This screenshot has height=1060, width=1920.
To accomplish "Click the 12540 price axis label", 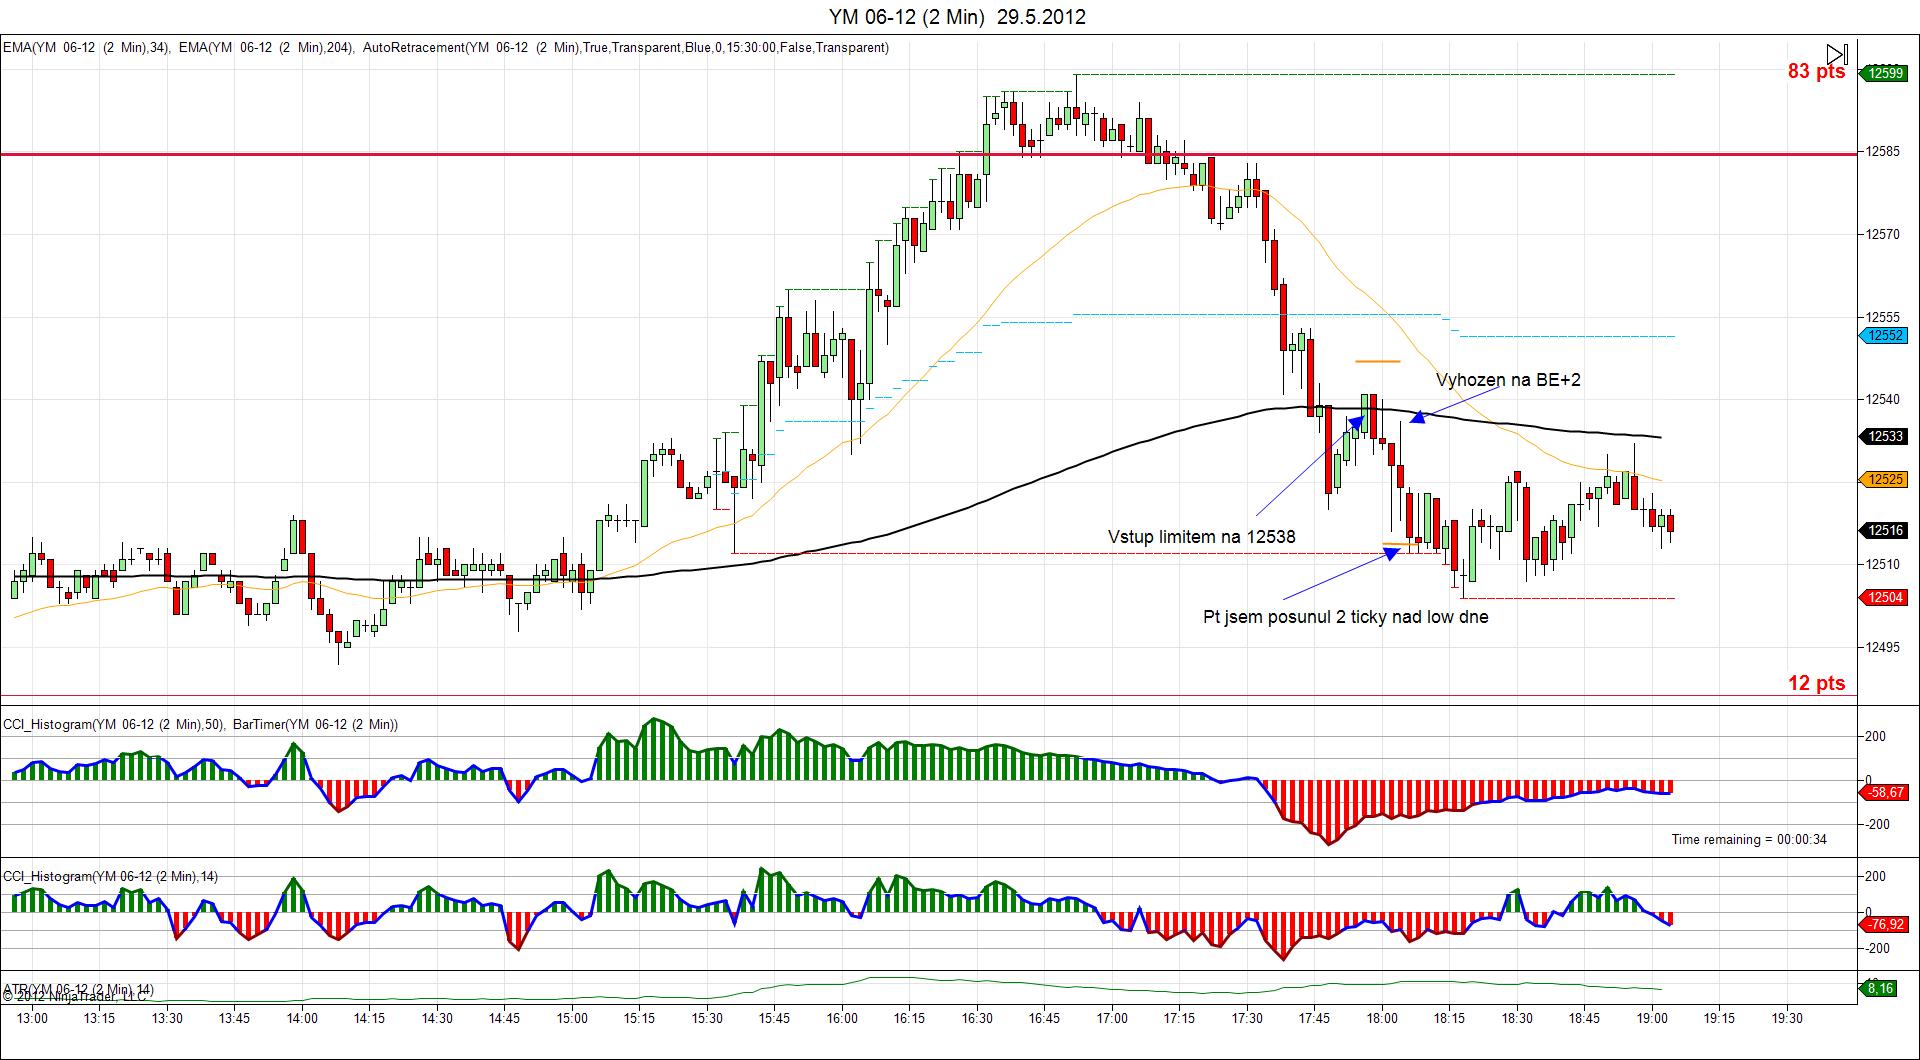I will click(x=1882, y=399).
